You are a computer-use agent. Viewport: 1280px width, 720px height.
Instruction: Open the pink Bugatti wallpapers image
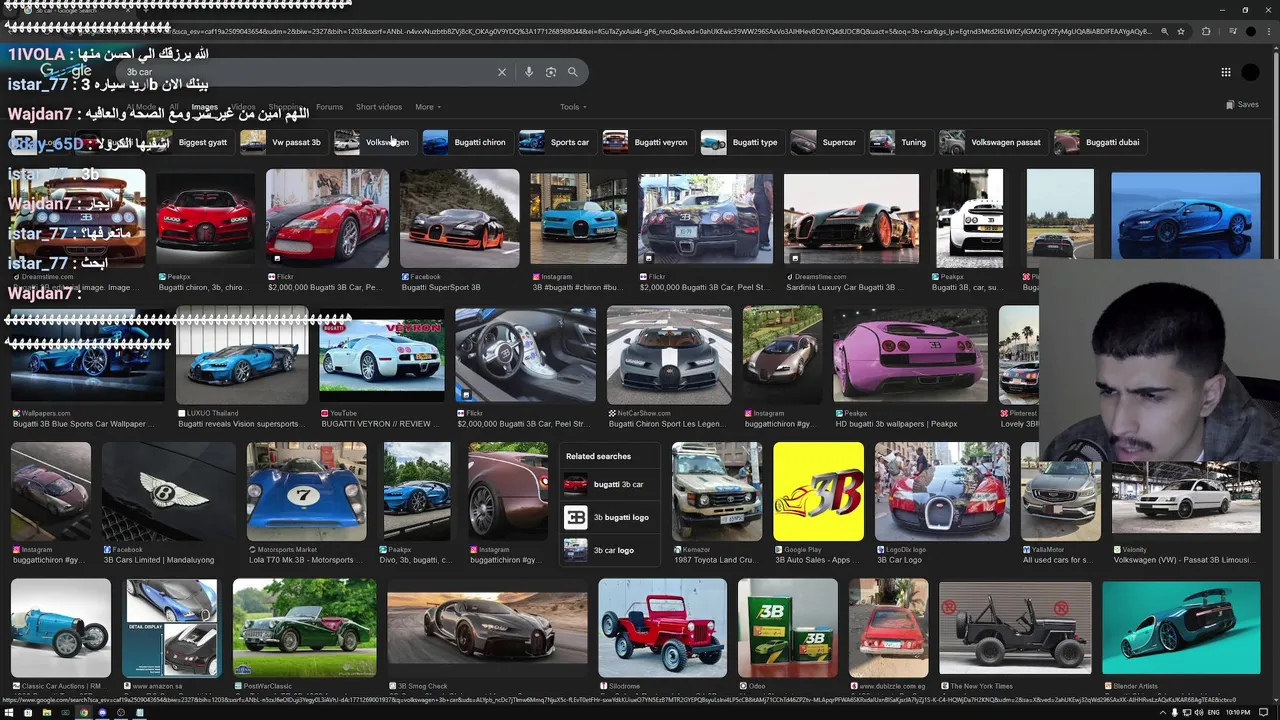910,355
